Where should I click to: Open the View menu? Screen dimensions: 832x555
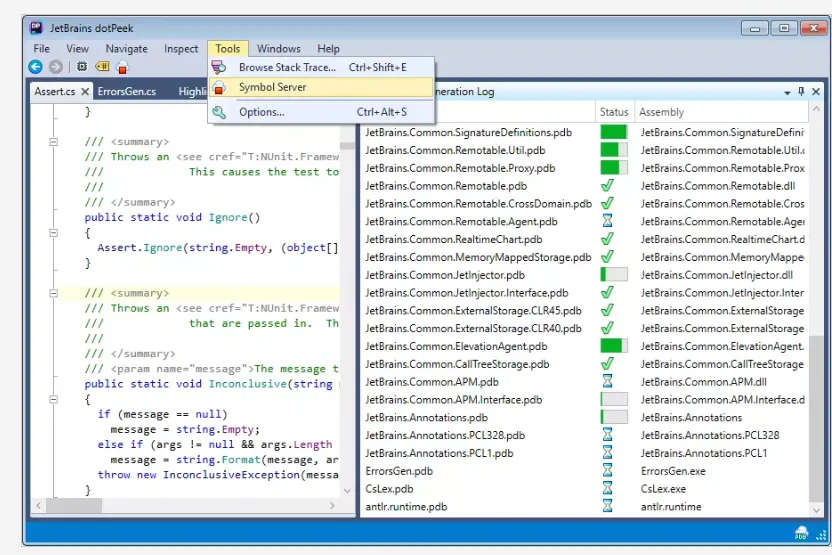pos(77,49)
